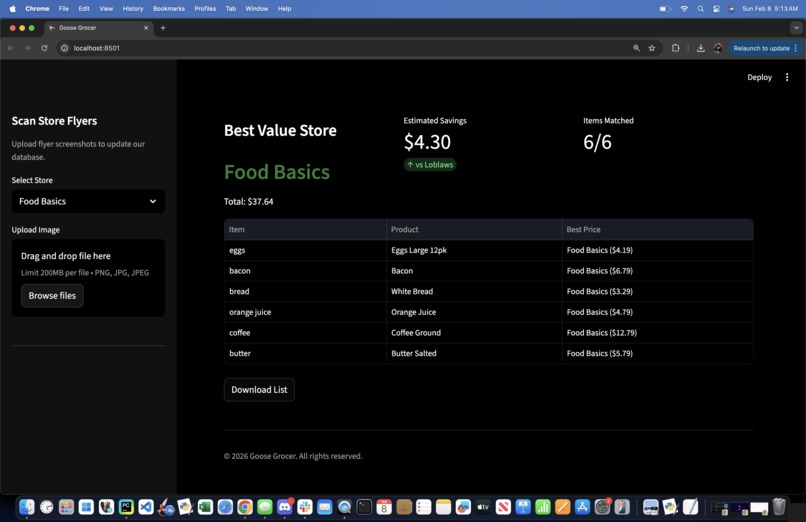Click the Deploy button
This screenshot has width=806, height=522.
pyautogui.click(x=759, y=77)
